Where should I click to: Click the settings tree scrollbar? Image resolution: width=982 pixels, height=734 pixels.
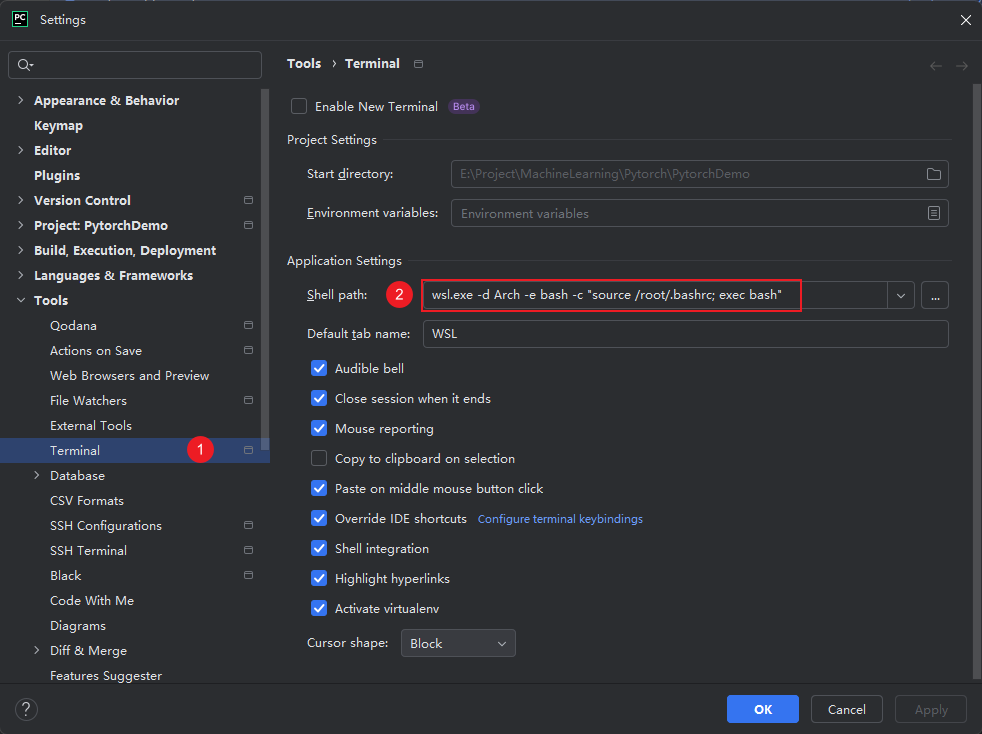[x=265, y=269]
